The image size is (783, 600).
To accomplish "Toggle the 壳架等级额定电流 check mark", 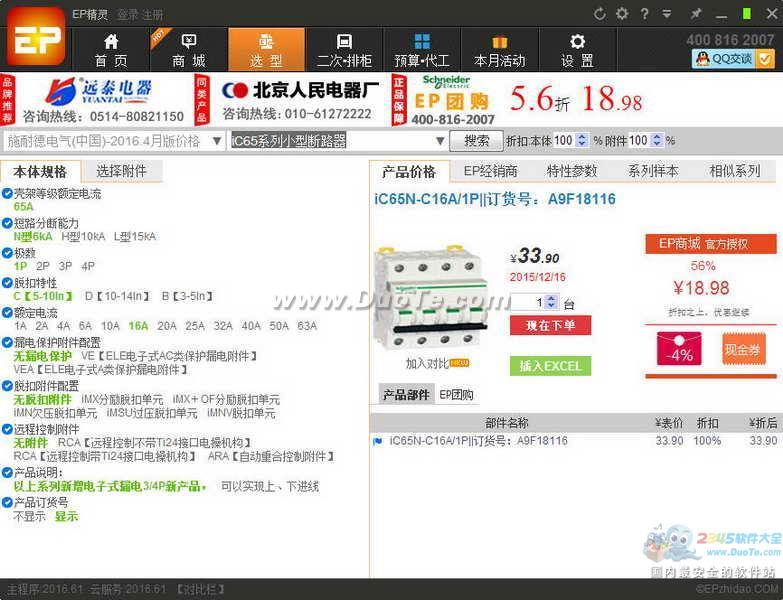I will point(7,194).
